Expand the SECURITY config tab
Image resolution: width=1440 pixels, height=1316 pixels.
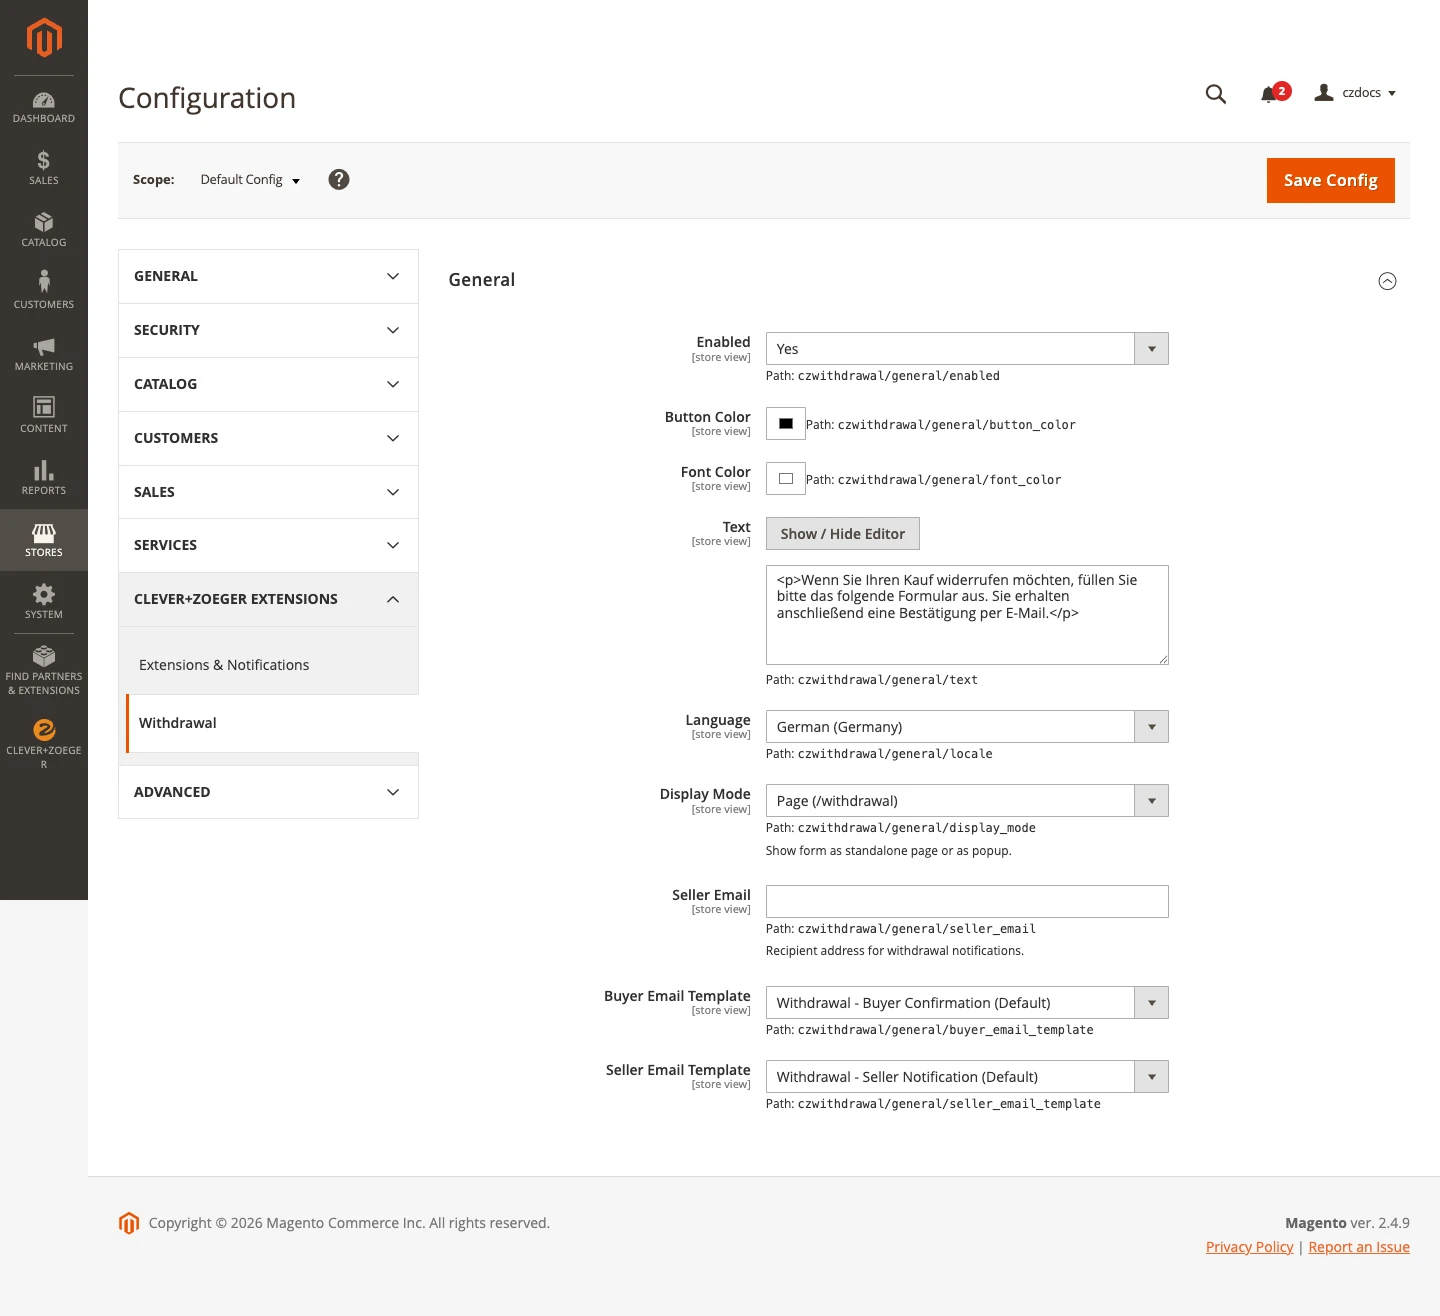point(268,330)
